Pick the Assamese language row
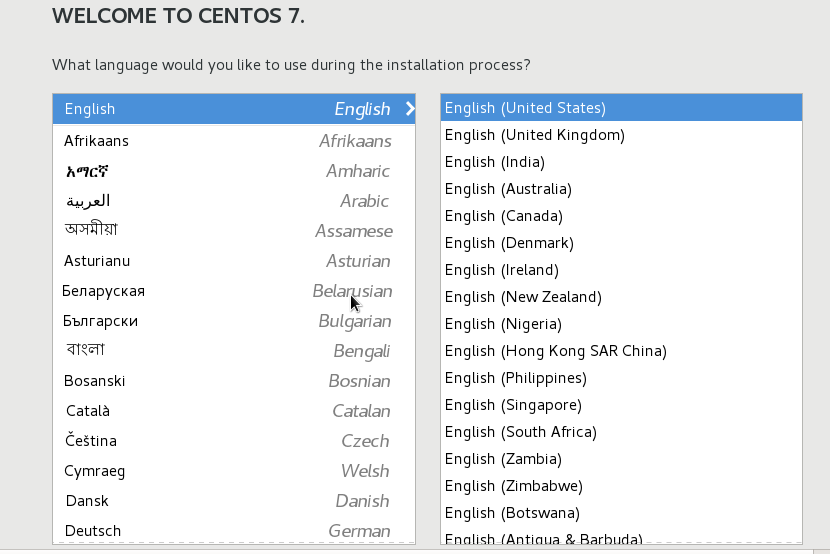Viewport: 830px width, 554px height. (x=234, y=231)
